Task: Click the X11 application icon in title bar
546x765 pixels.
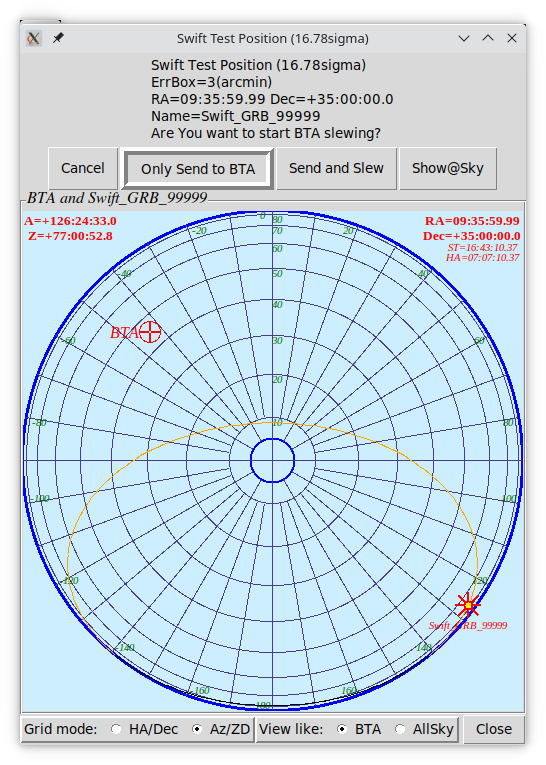Action: (x=34, y=38)
